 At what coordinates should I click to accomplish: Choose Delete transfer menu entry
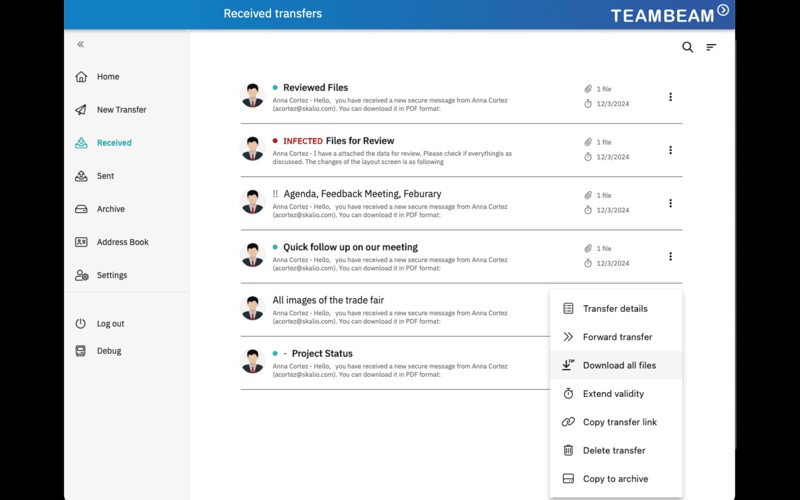point(616,451)
